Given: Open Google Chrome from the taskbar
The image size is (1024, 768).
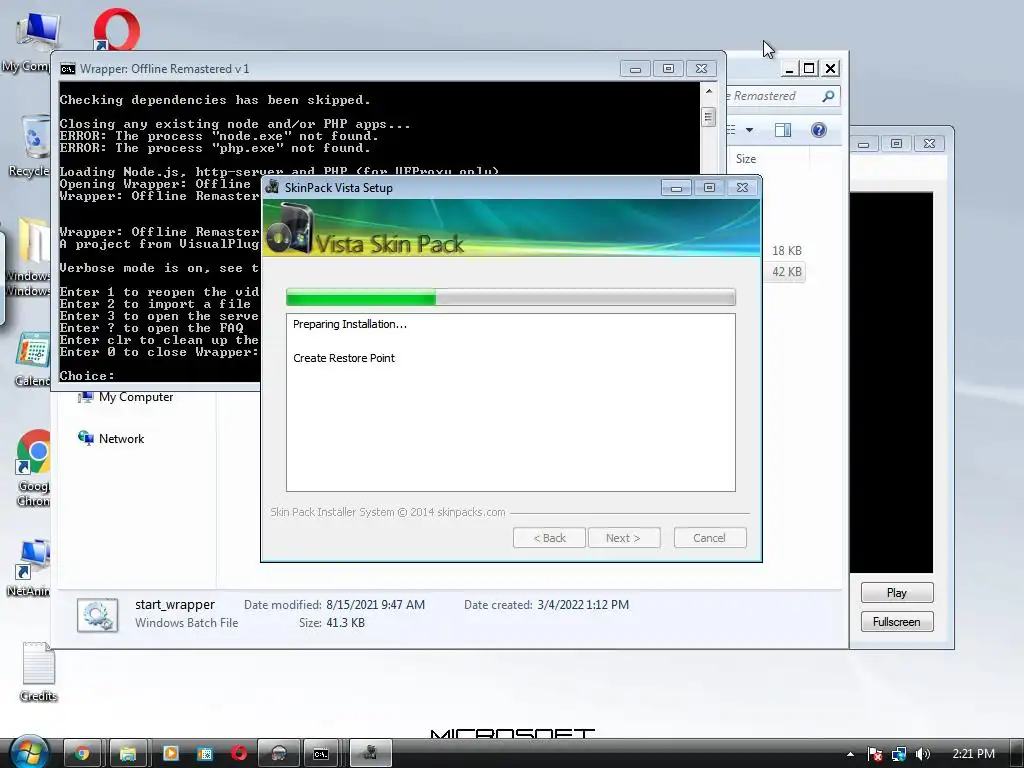Looking at the screenshot, I should pyautogui.click(x=82, y=754).
